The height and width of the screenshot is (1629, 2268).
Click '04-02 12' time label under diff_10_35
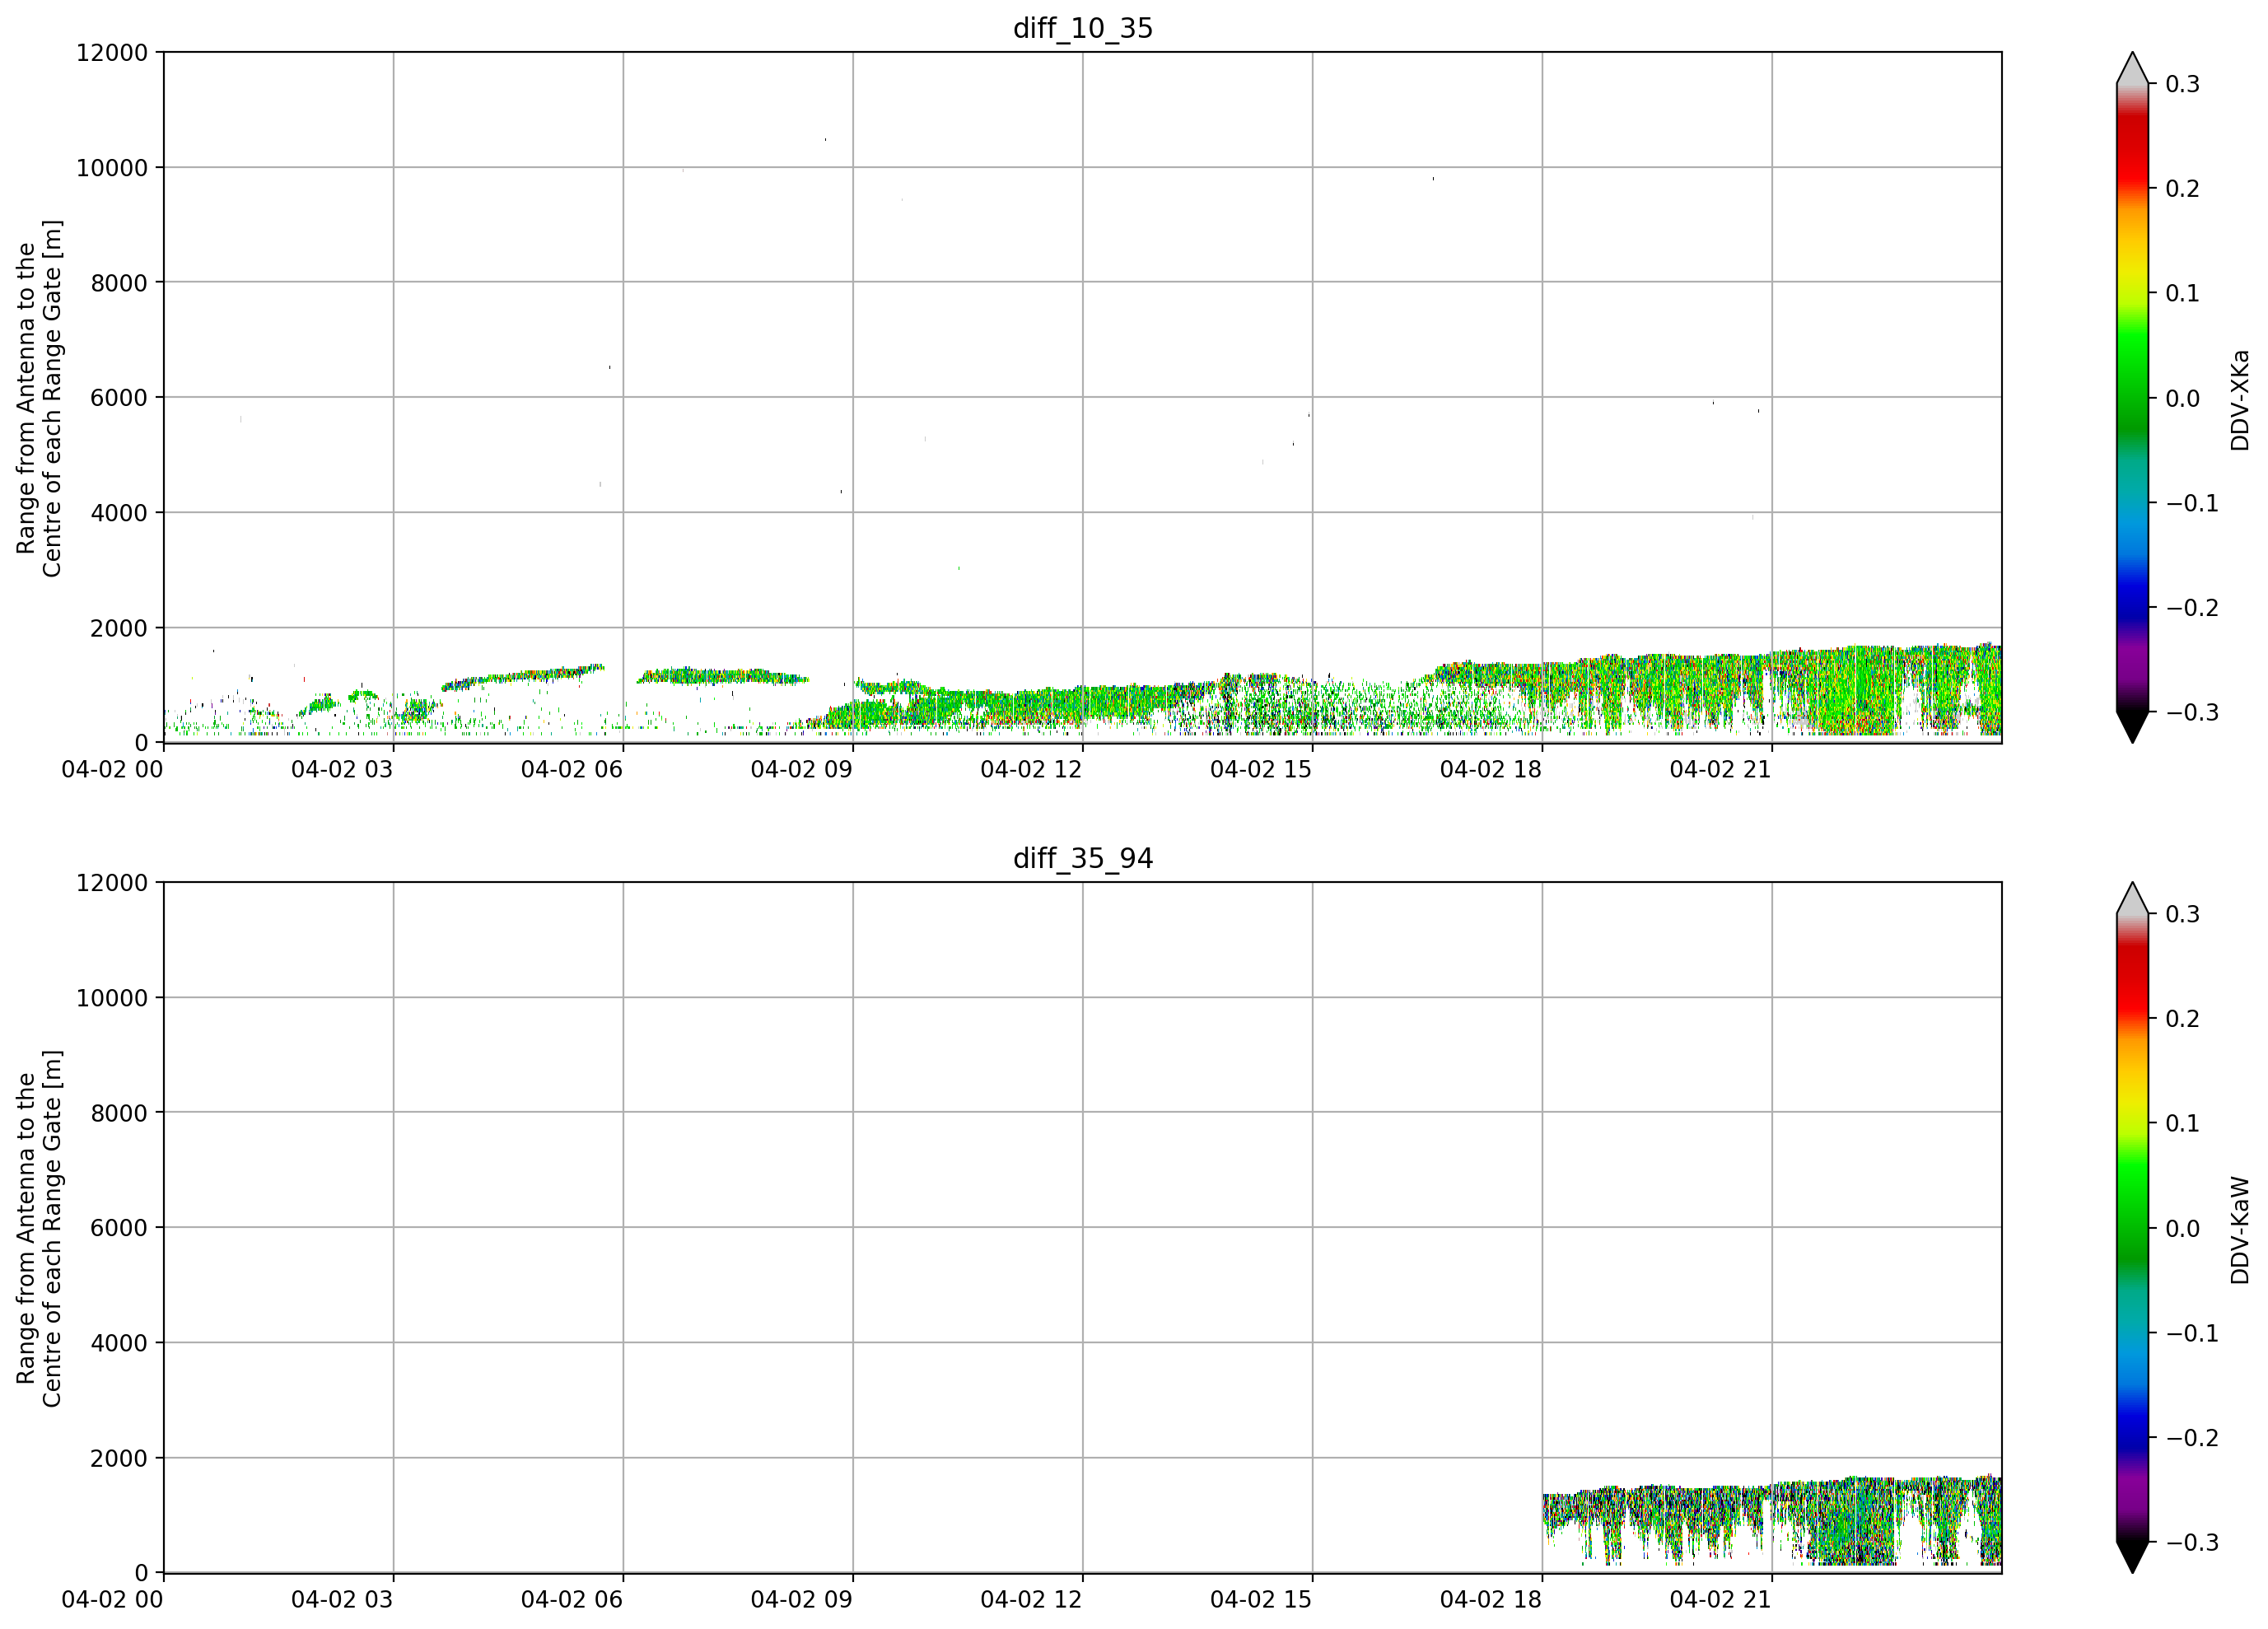1031,769
